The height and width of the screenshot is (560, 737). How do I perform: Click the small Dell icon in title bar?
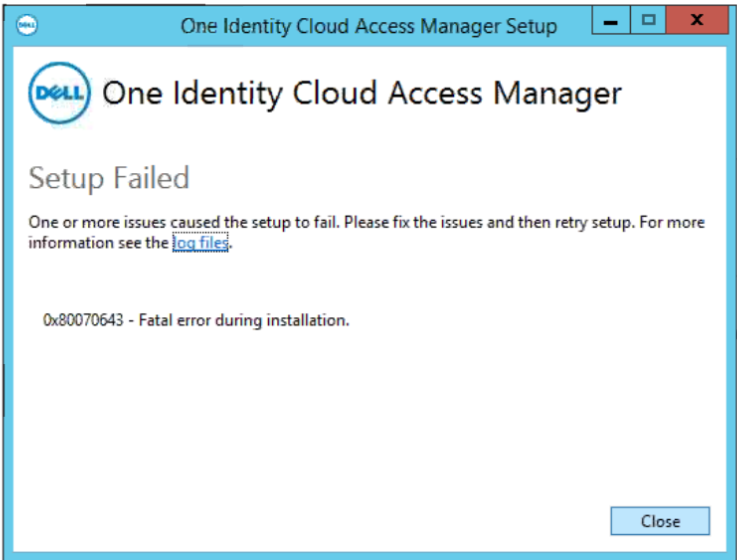[x=26, y=25]
